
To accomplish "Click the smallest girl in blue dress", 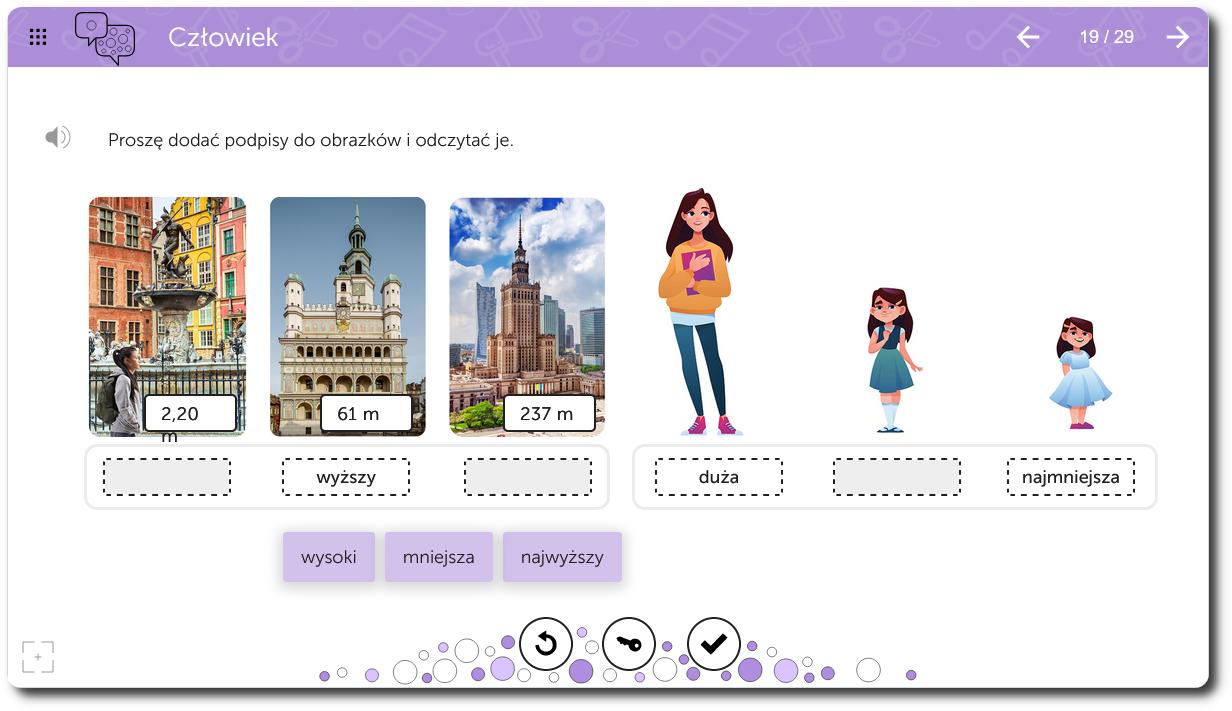I will click(x=1080, y=373).
